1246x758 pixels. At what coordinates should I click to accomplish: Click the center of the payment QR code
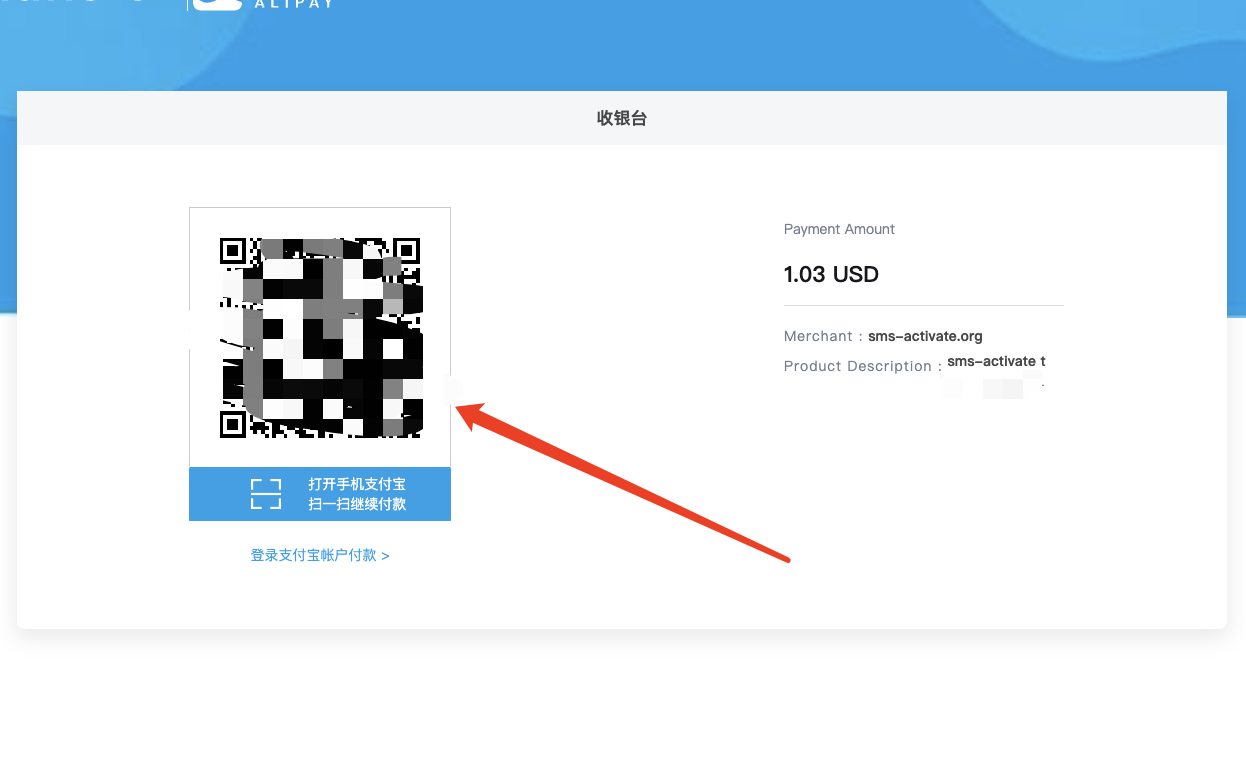tap(320, 337)
